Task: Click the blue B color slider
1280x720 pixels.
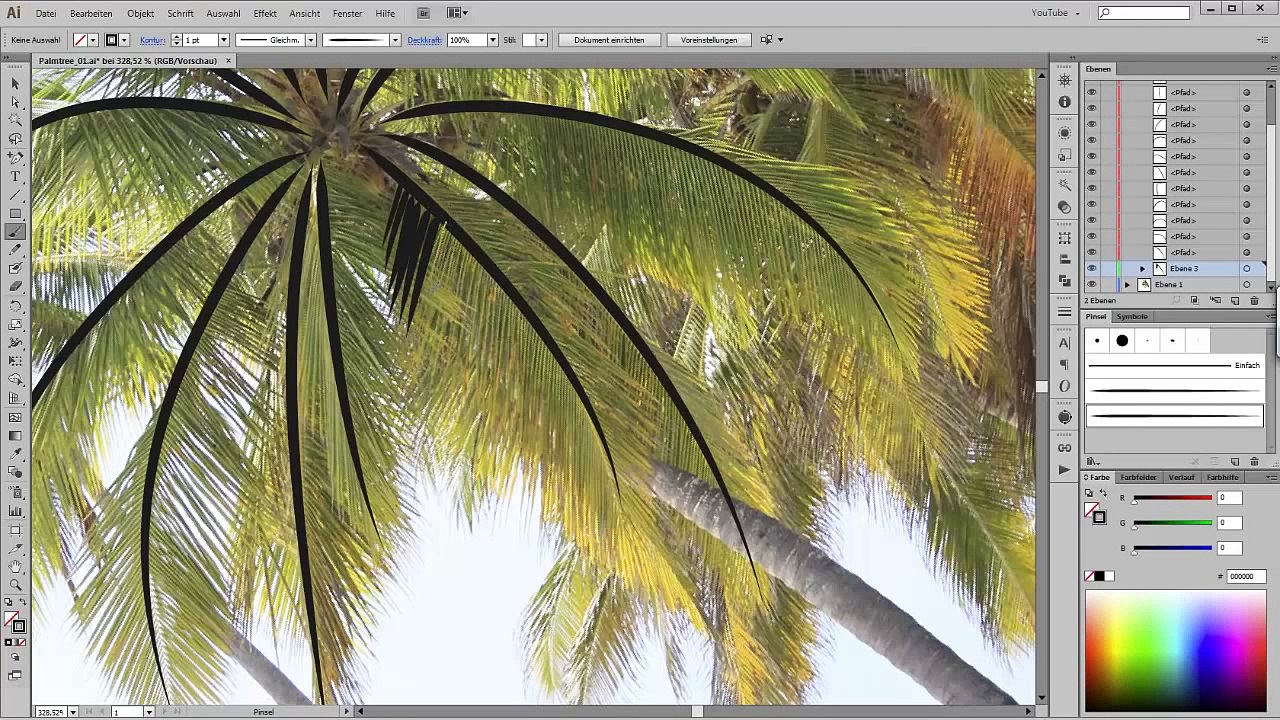Action: click(1172, 548)
